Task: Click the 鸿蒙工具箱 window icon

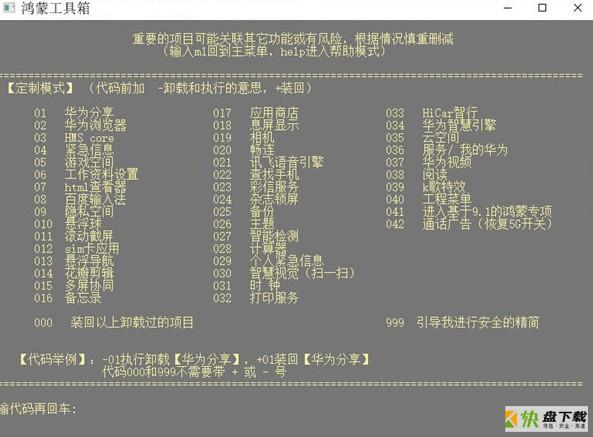Action: click(x=9, y=8)
